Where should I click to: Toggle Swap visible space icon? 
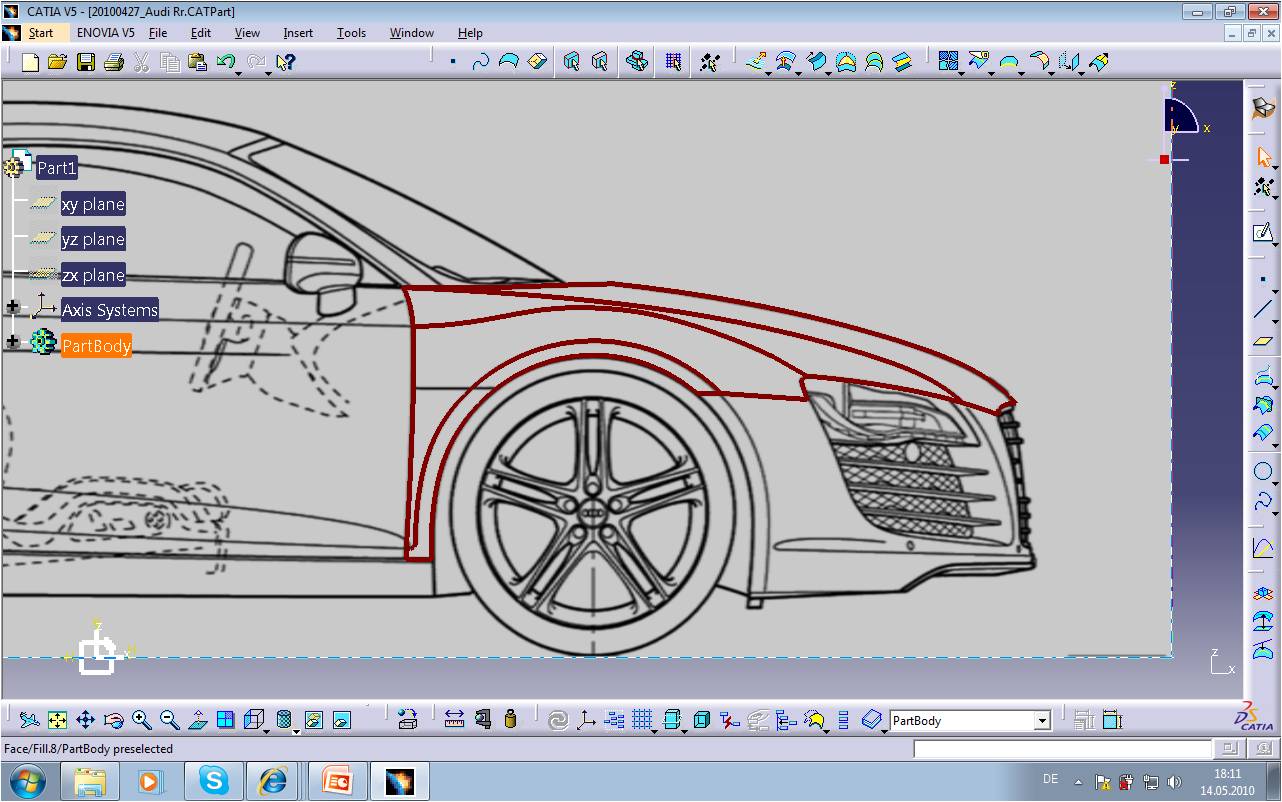[x=341, y=719]
